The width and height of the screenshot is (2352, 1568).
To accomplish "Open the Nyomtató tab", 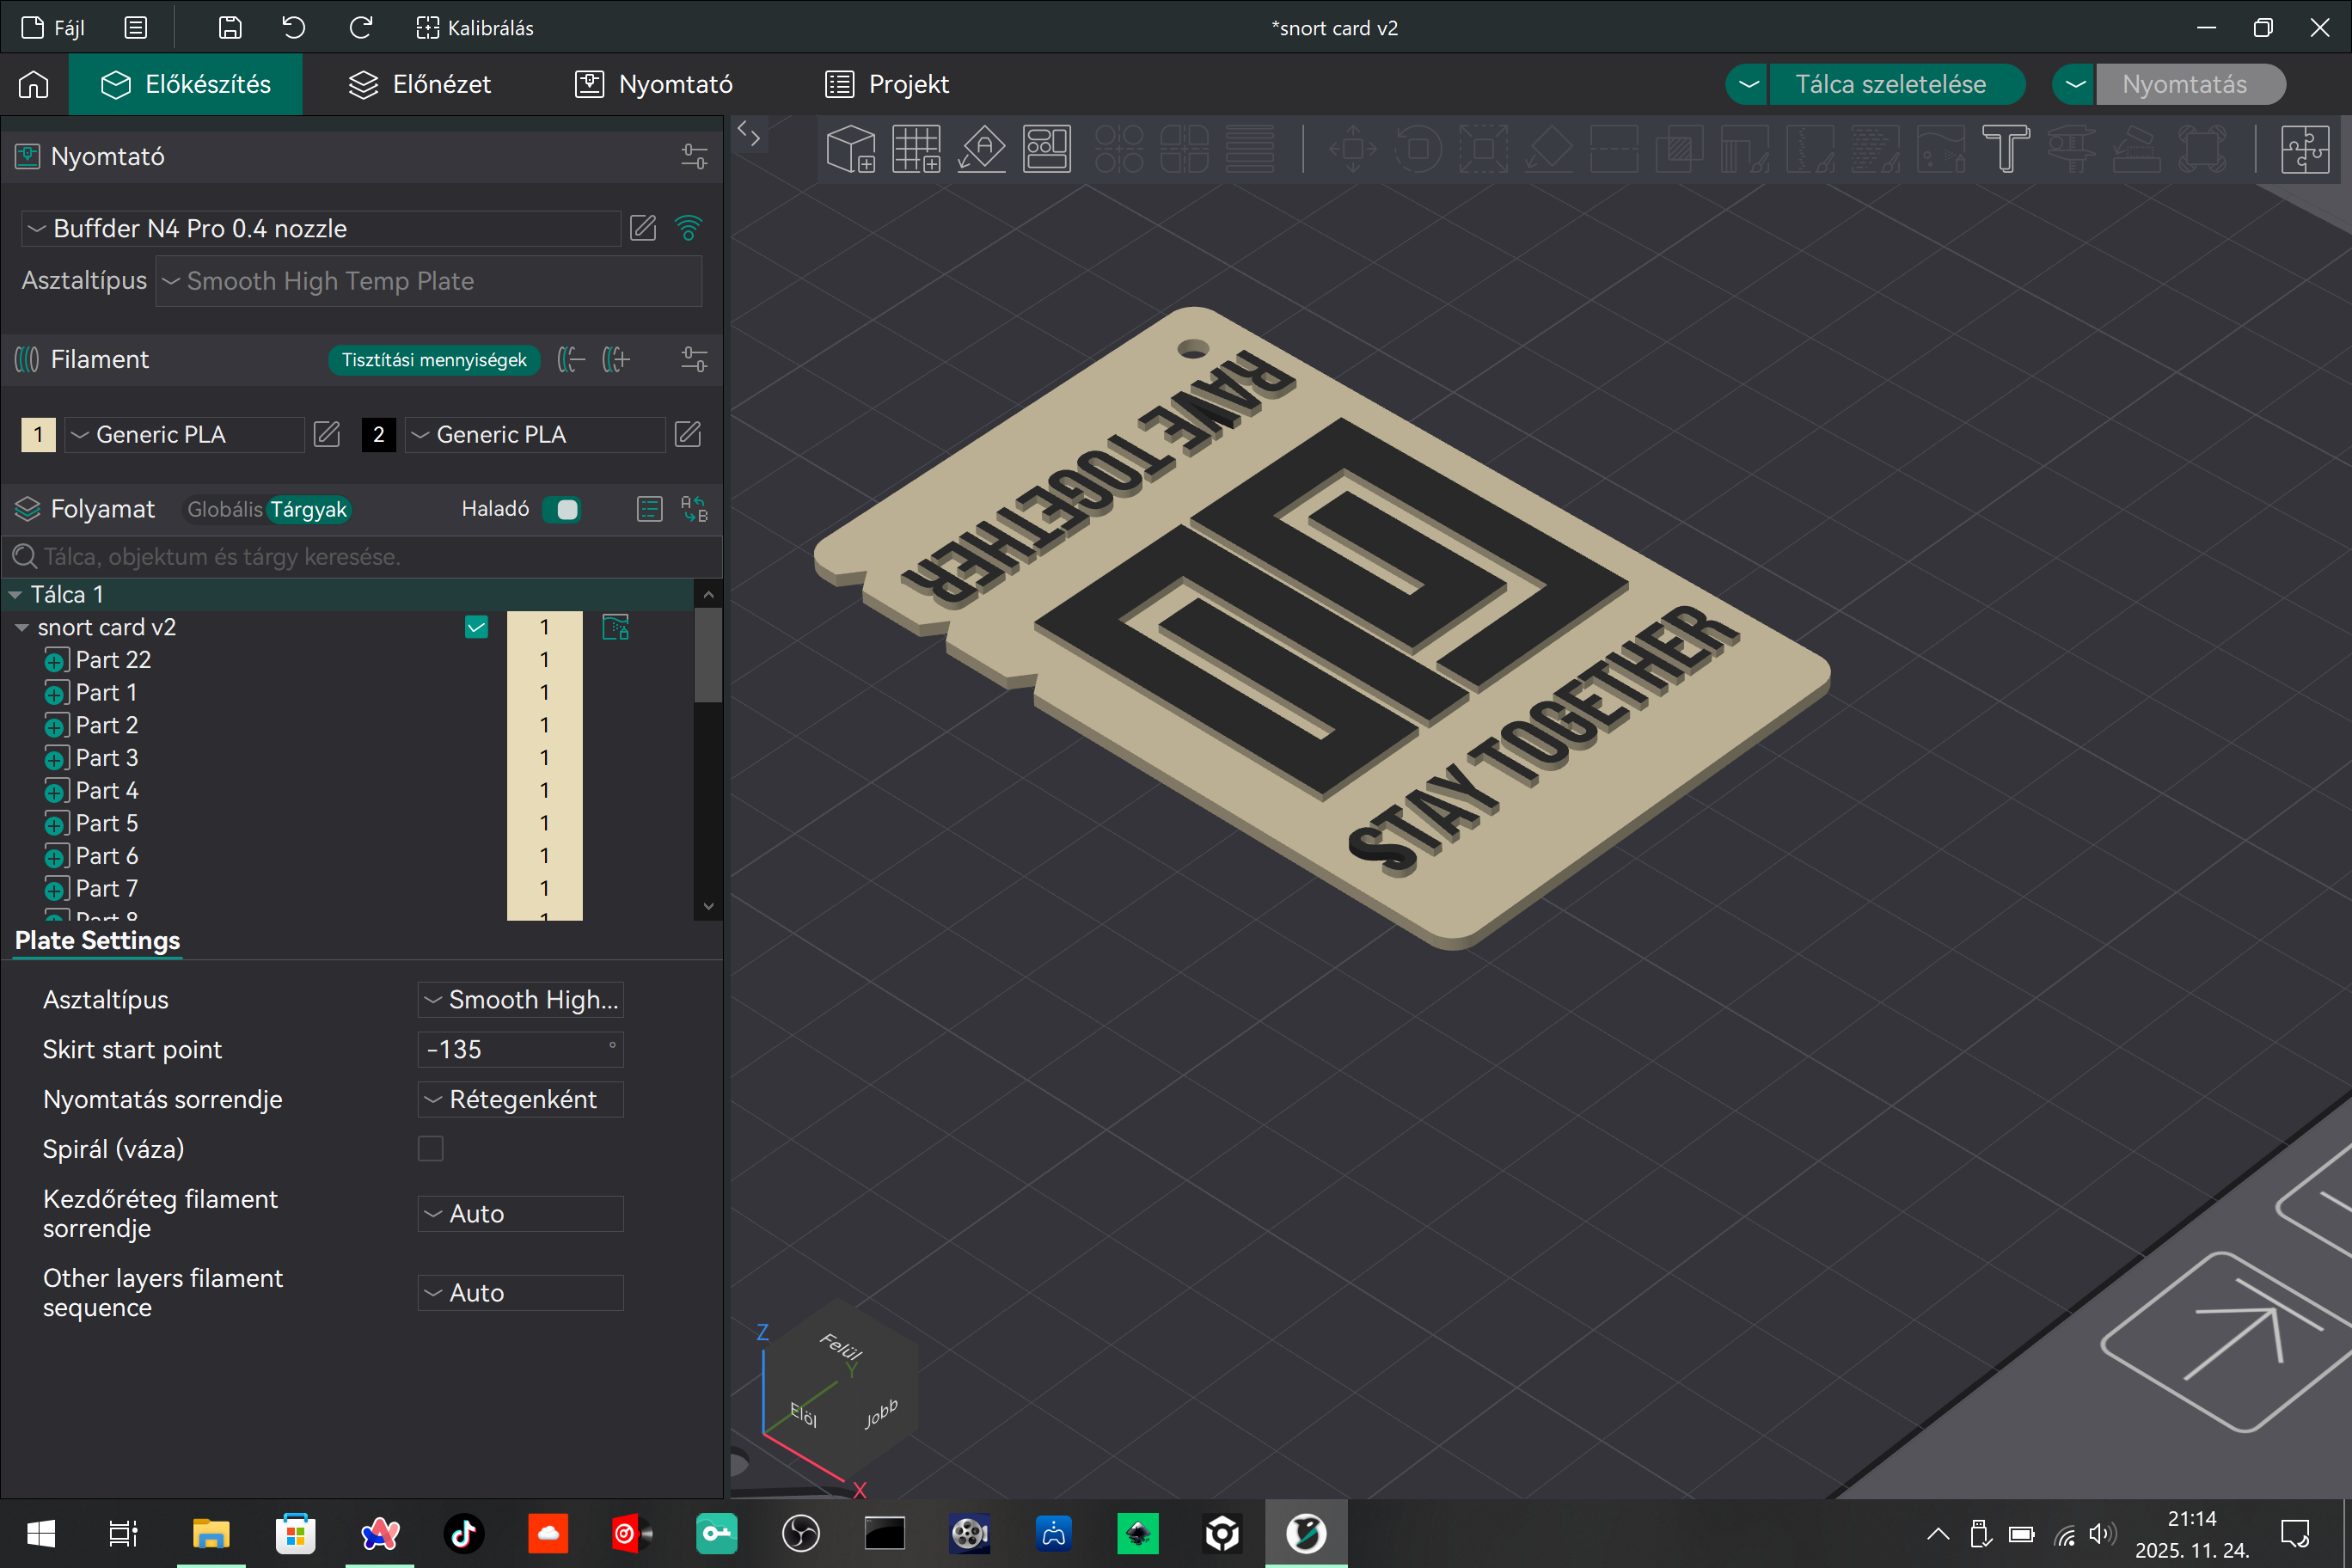I will click(x=654, y=84).
